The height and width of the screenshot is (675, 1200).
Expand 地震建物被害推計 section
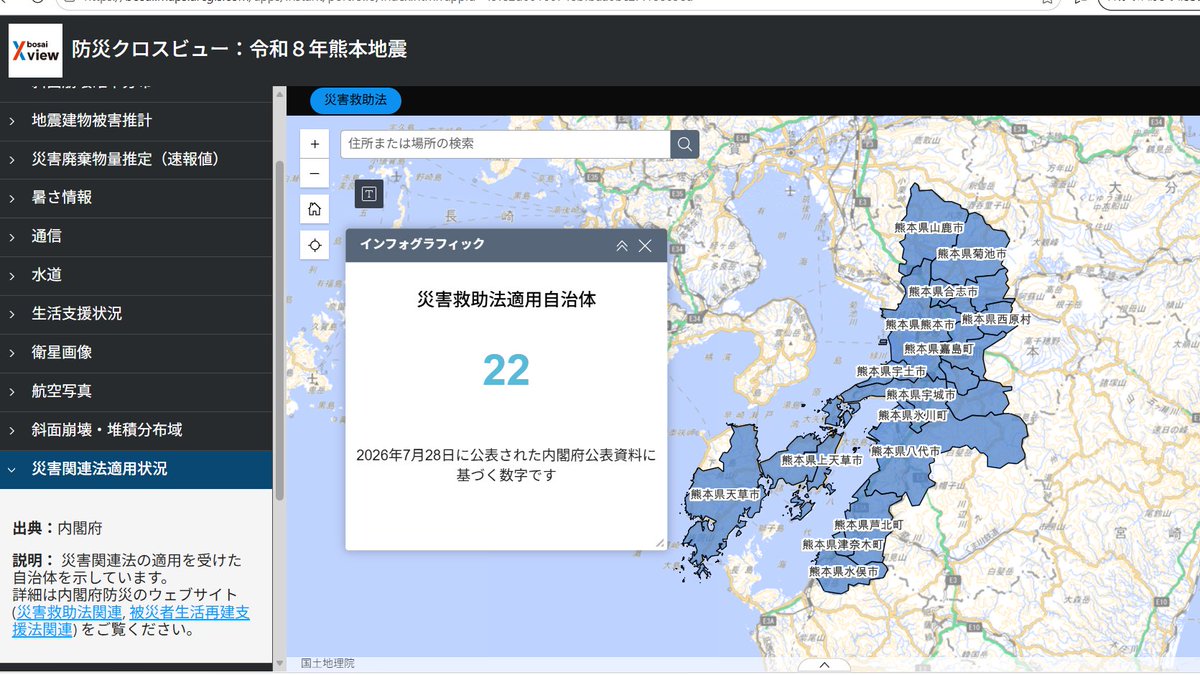point(136,120)
